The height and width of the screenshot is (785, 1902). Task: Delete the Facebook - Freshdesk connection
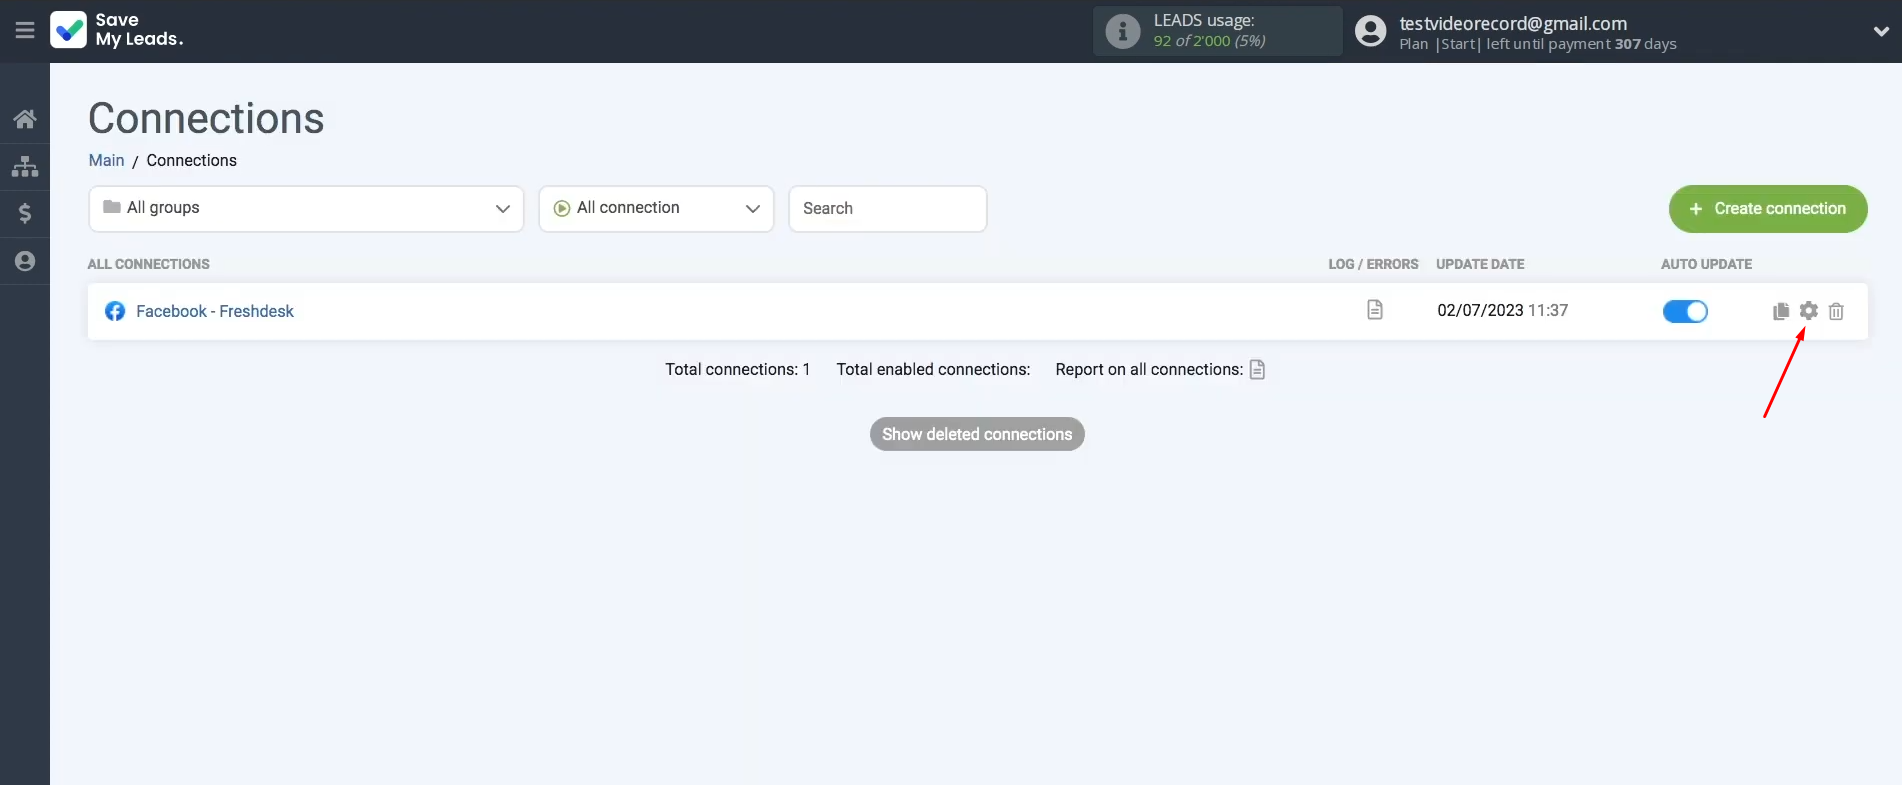pos(1836,311)
